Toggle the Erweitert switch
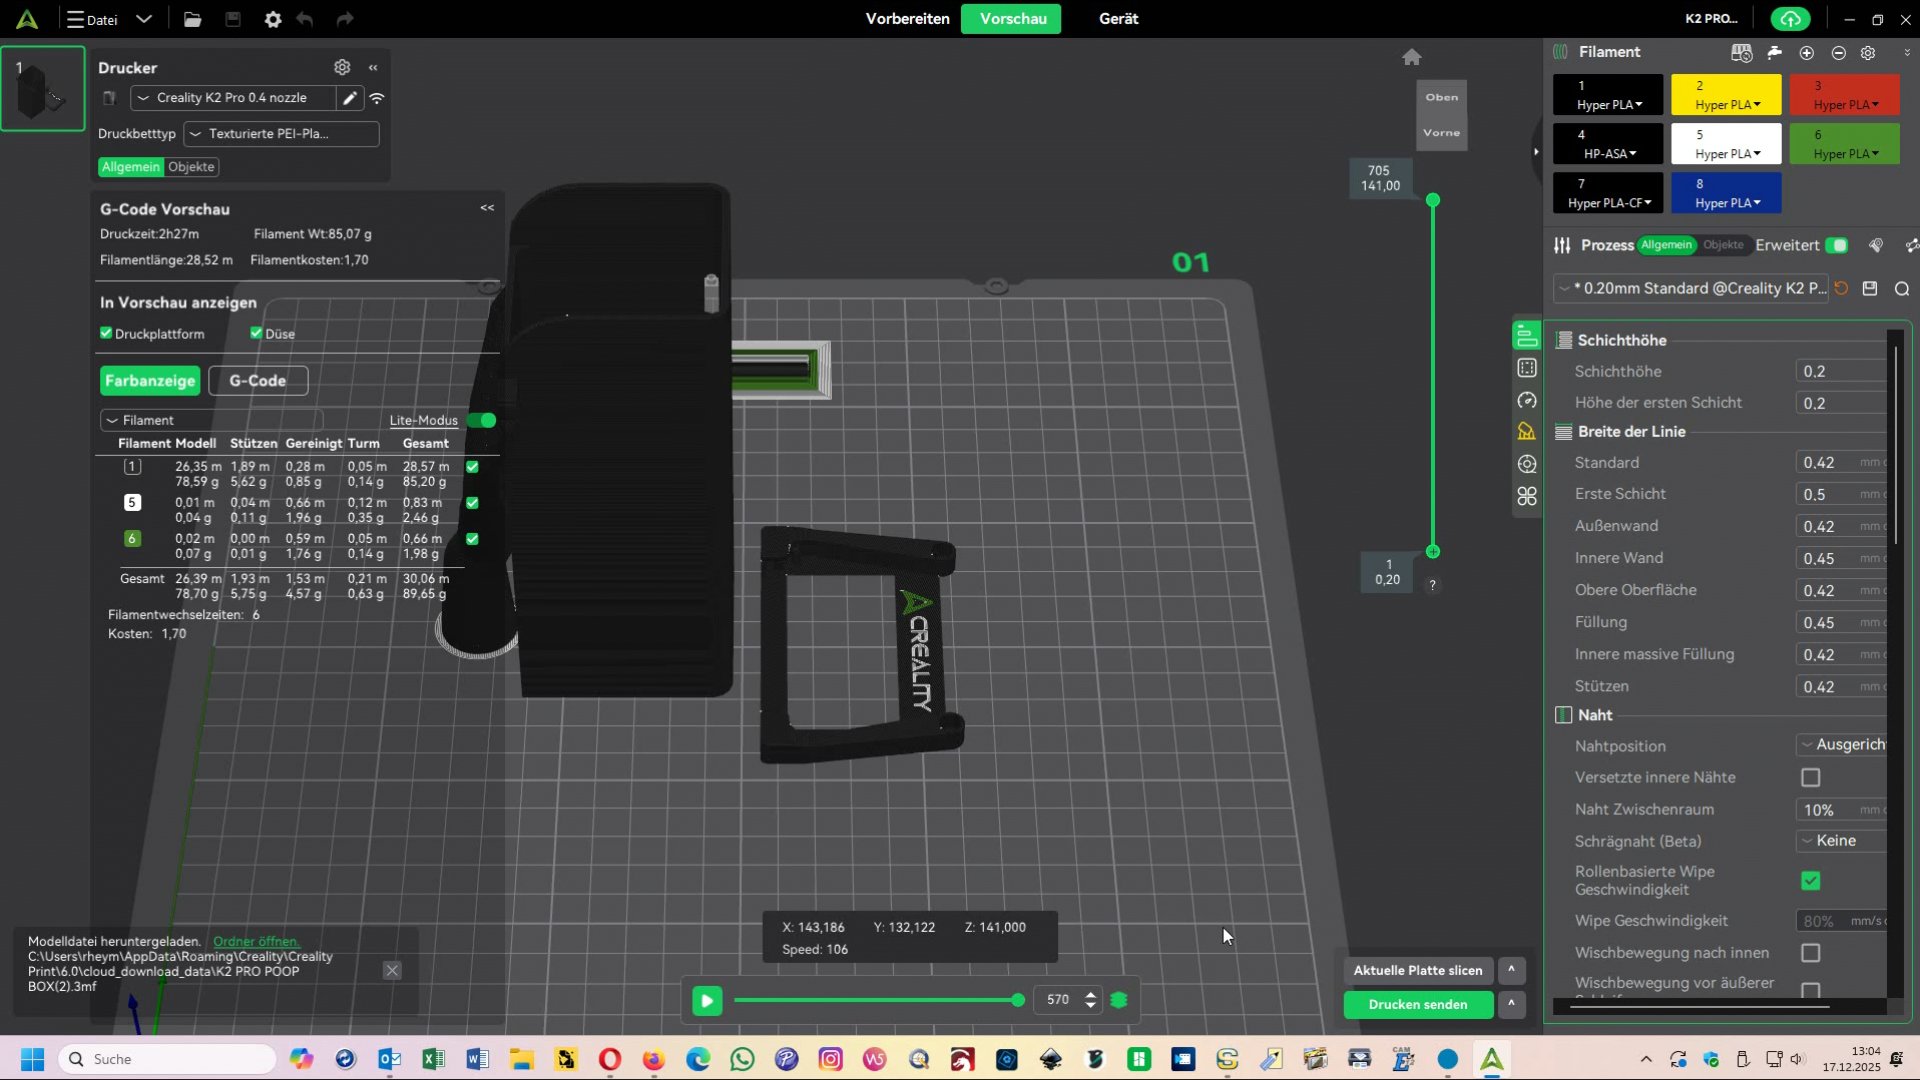Screen dimensions: 1920x1080 coord(1836,245)
